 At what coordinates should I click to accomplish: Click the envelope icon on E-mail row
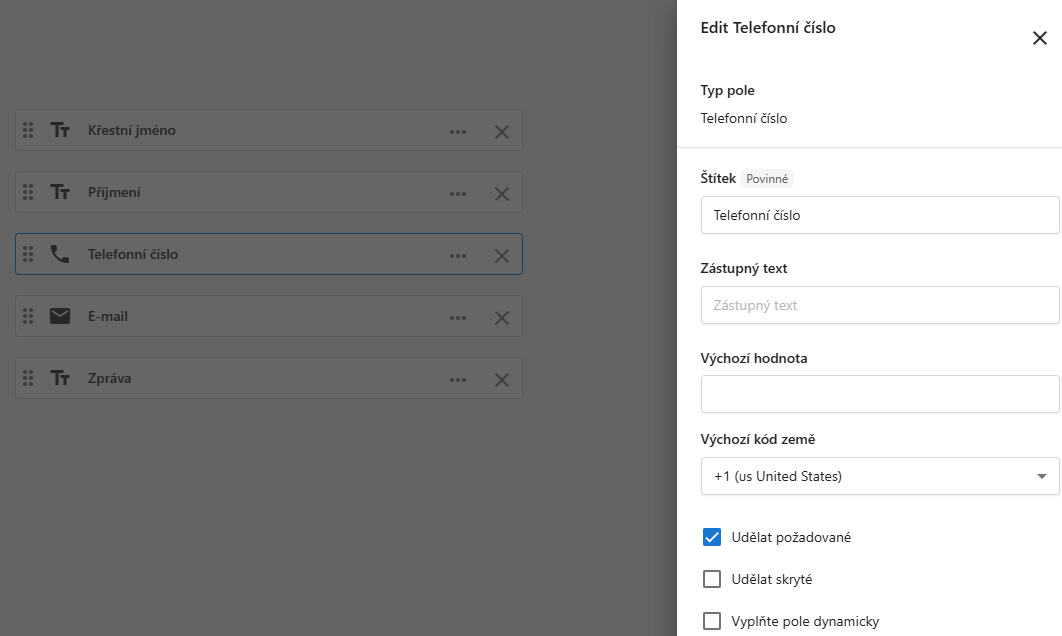60,317
